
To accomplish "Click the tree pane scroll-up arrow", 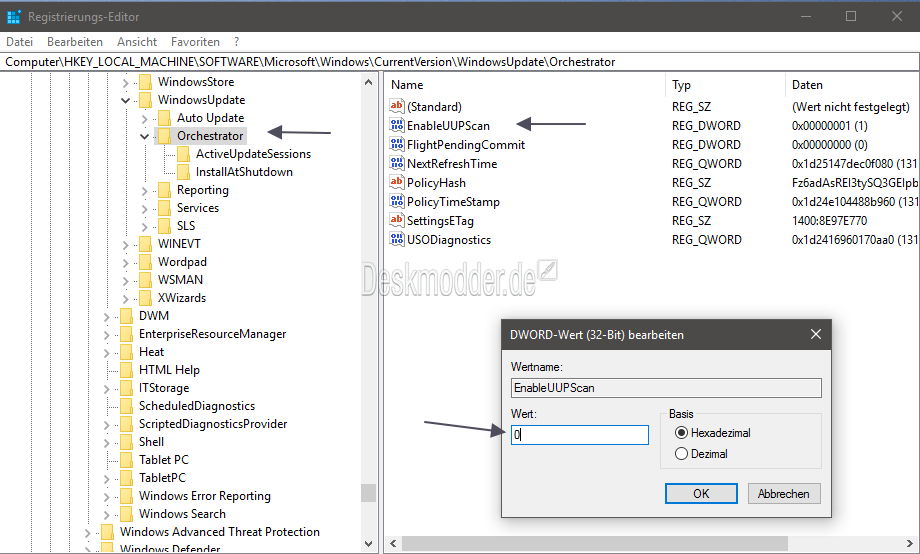I will pyautogui.click(x=368, y=82).
